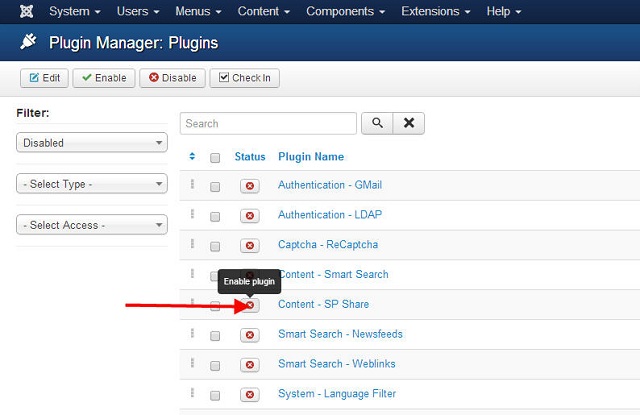Open the Select Type dropdown
Viewport: 640px width, 415px height.
tap(92, 184)
